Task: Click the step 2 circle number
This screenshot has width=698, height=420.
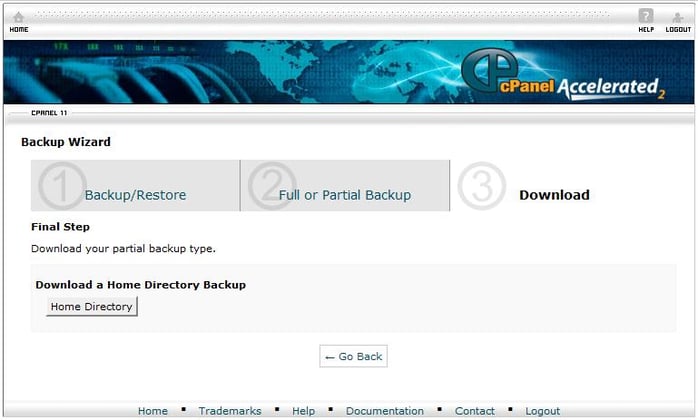Action: click(272, 186)
